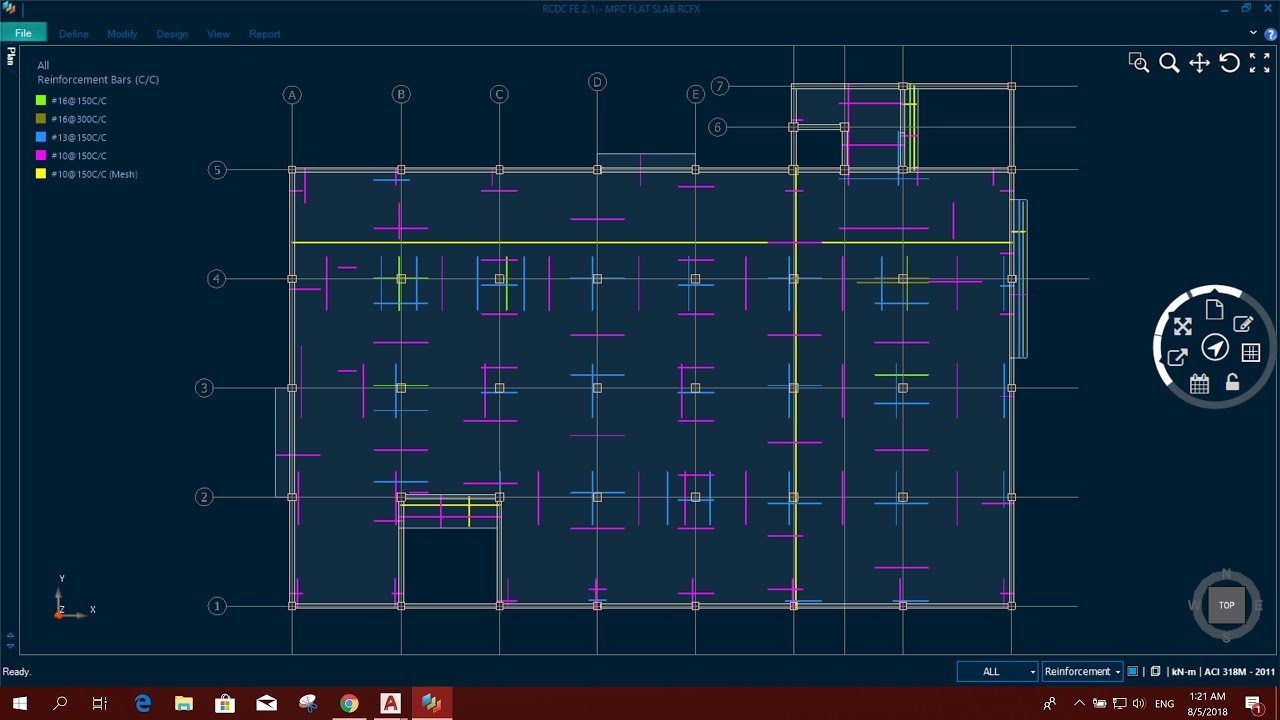Select the Zoom Window tool
This screenshot has width=1280, height=720.
point(1139,62)
